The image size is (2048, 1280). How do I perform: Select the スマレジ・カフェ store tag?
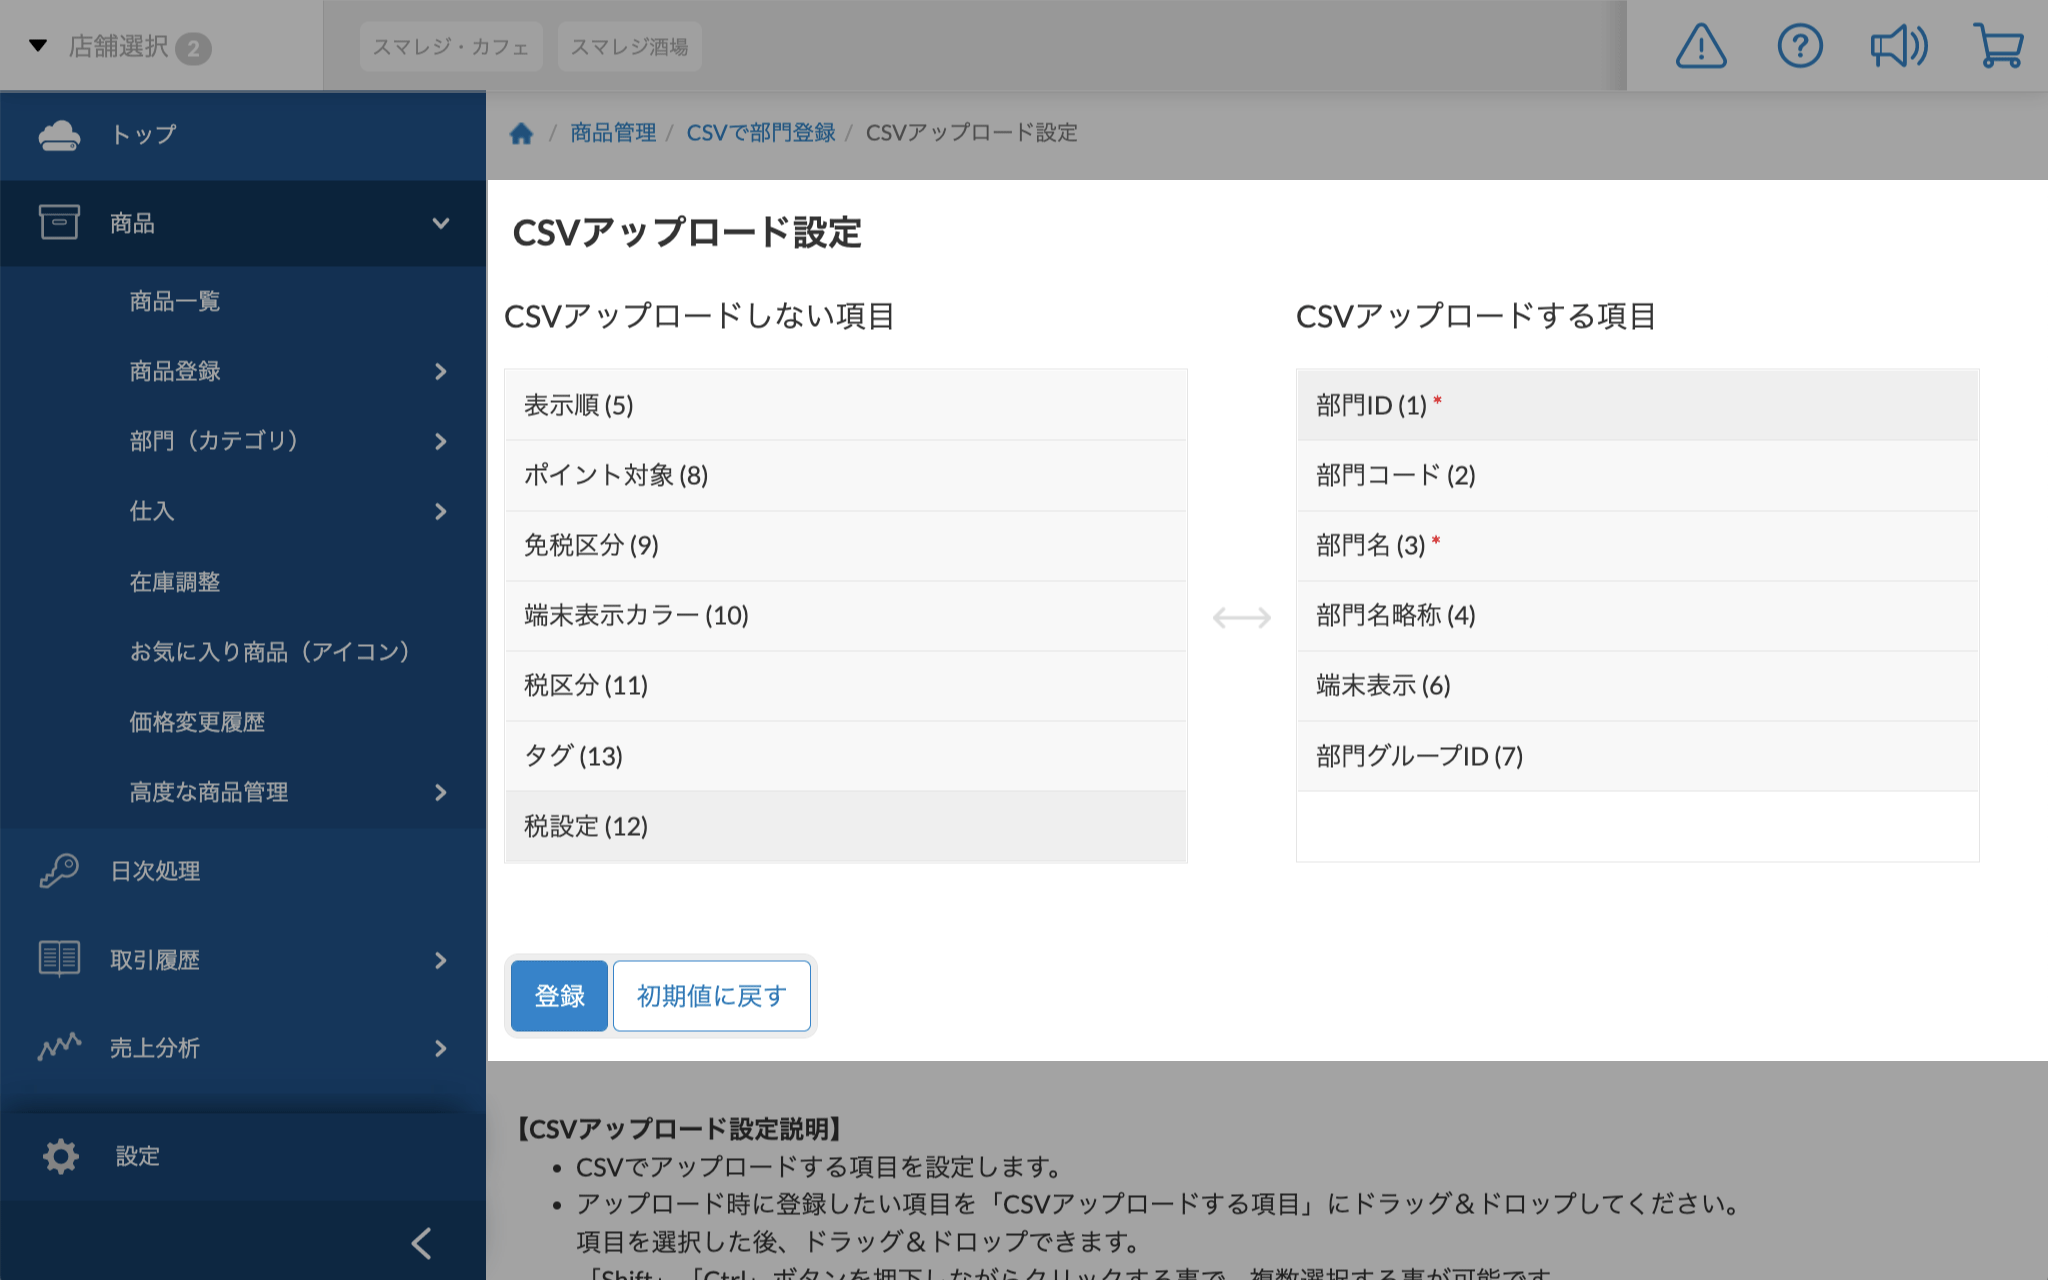click(451, 47)
